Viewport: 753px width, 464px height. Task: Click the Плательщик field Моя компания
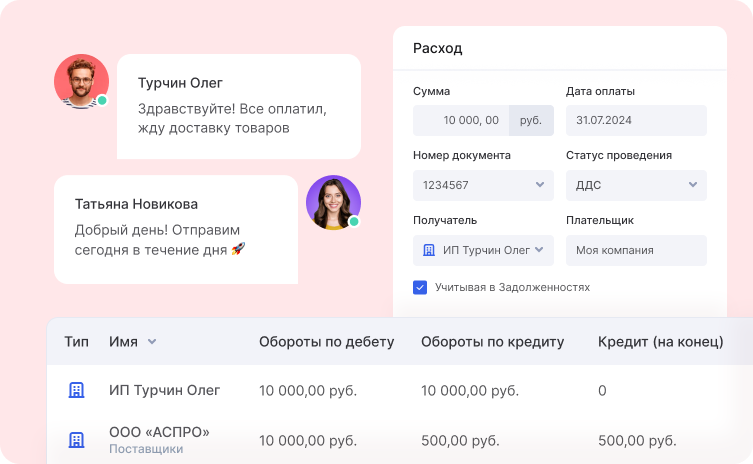[636, 250]
